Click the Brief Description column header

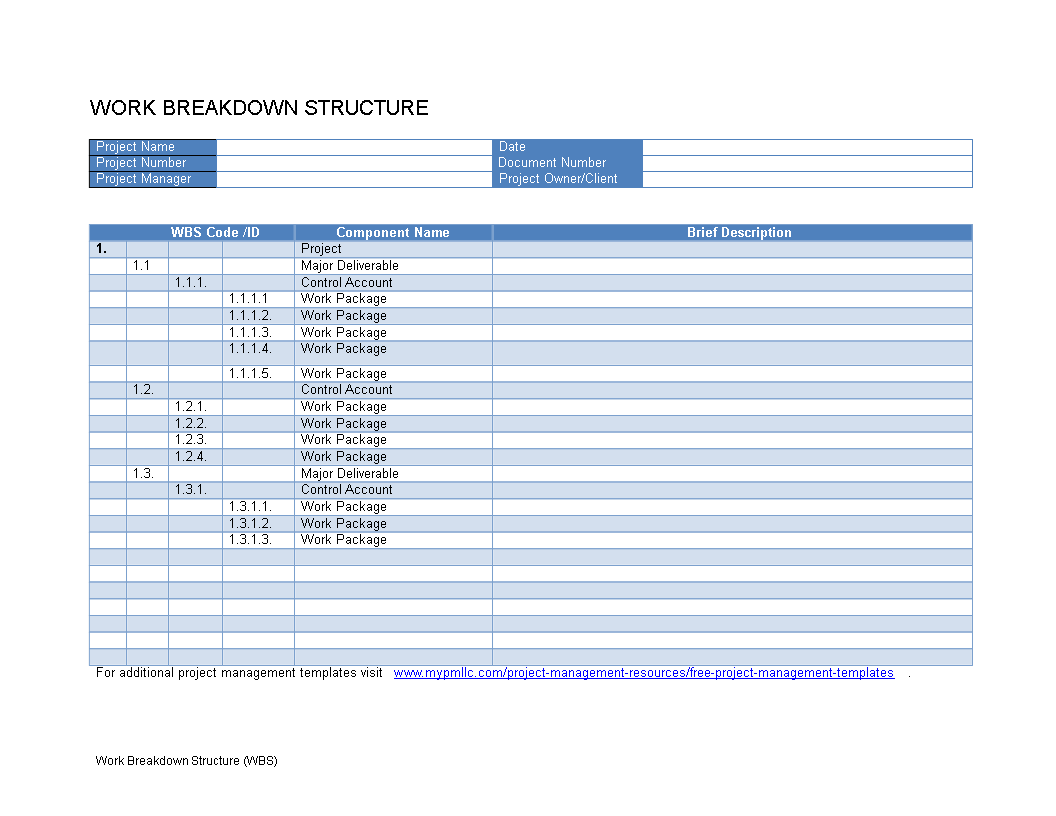(733, 232)
